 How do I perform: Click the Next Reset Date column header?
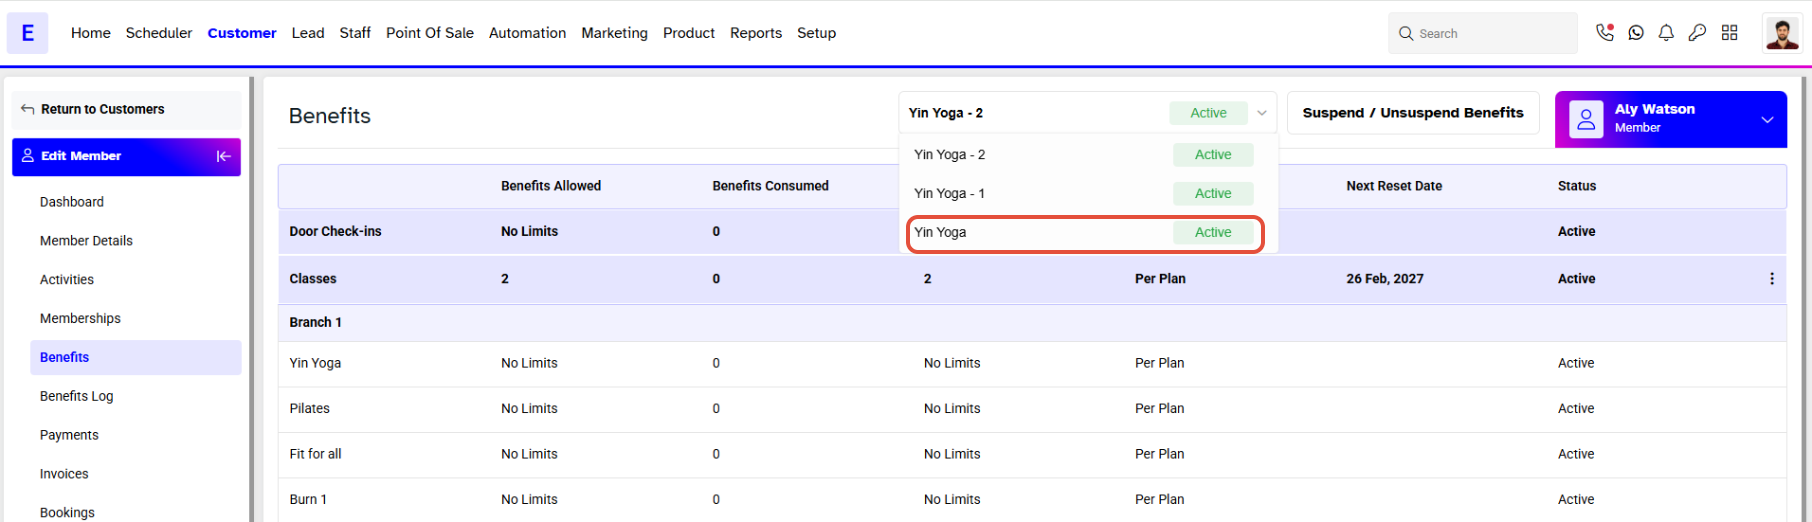pos(1394,186)
